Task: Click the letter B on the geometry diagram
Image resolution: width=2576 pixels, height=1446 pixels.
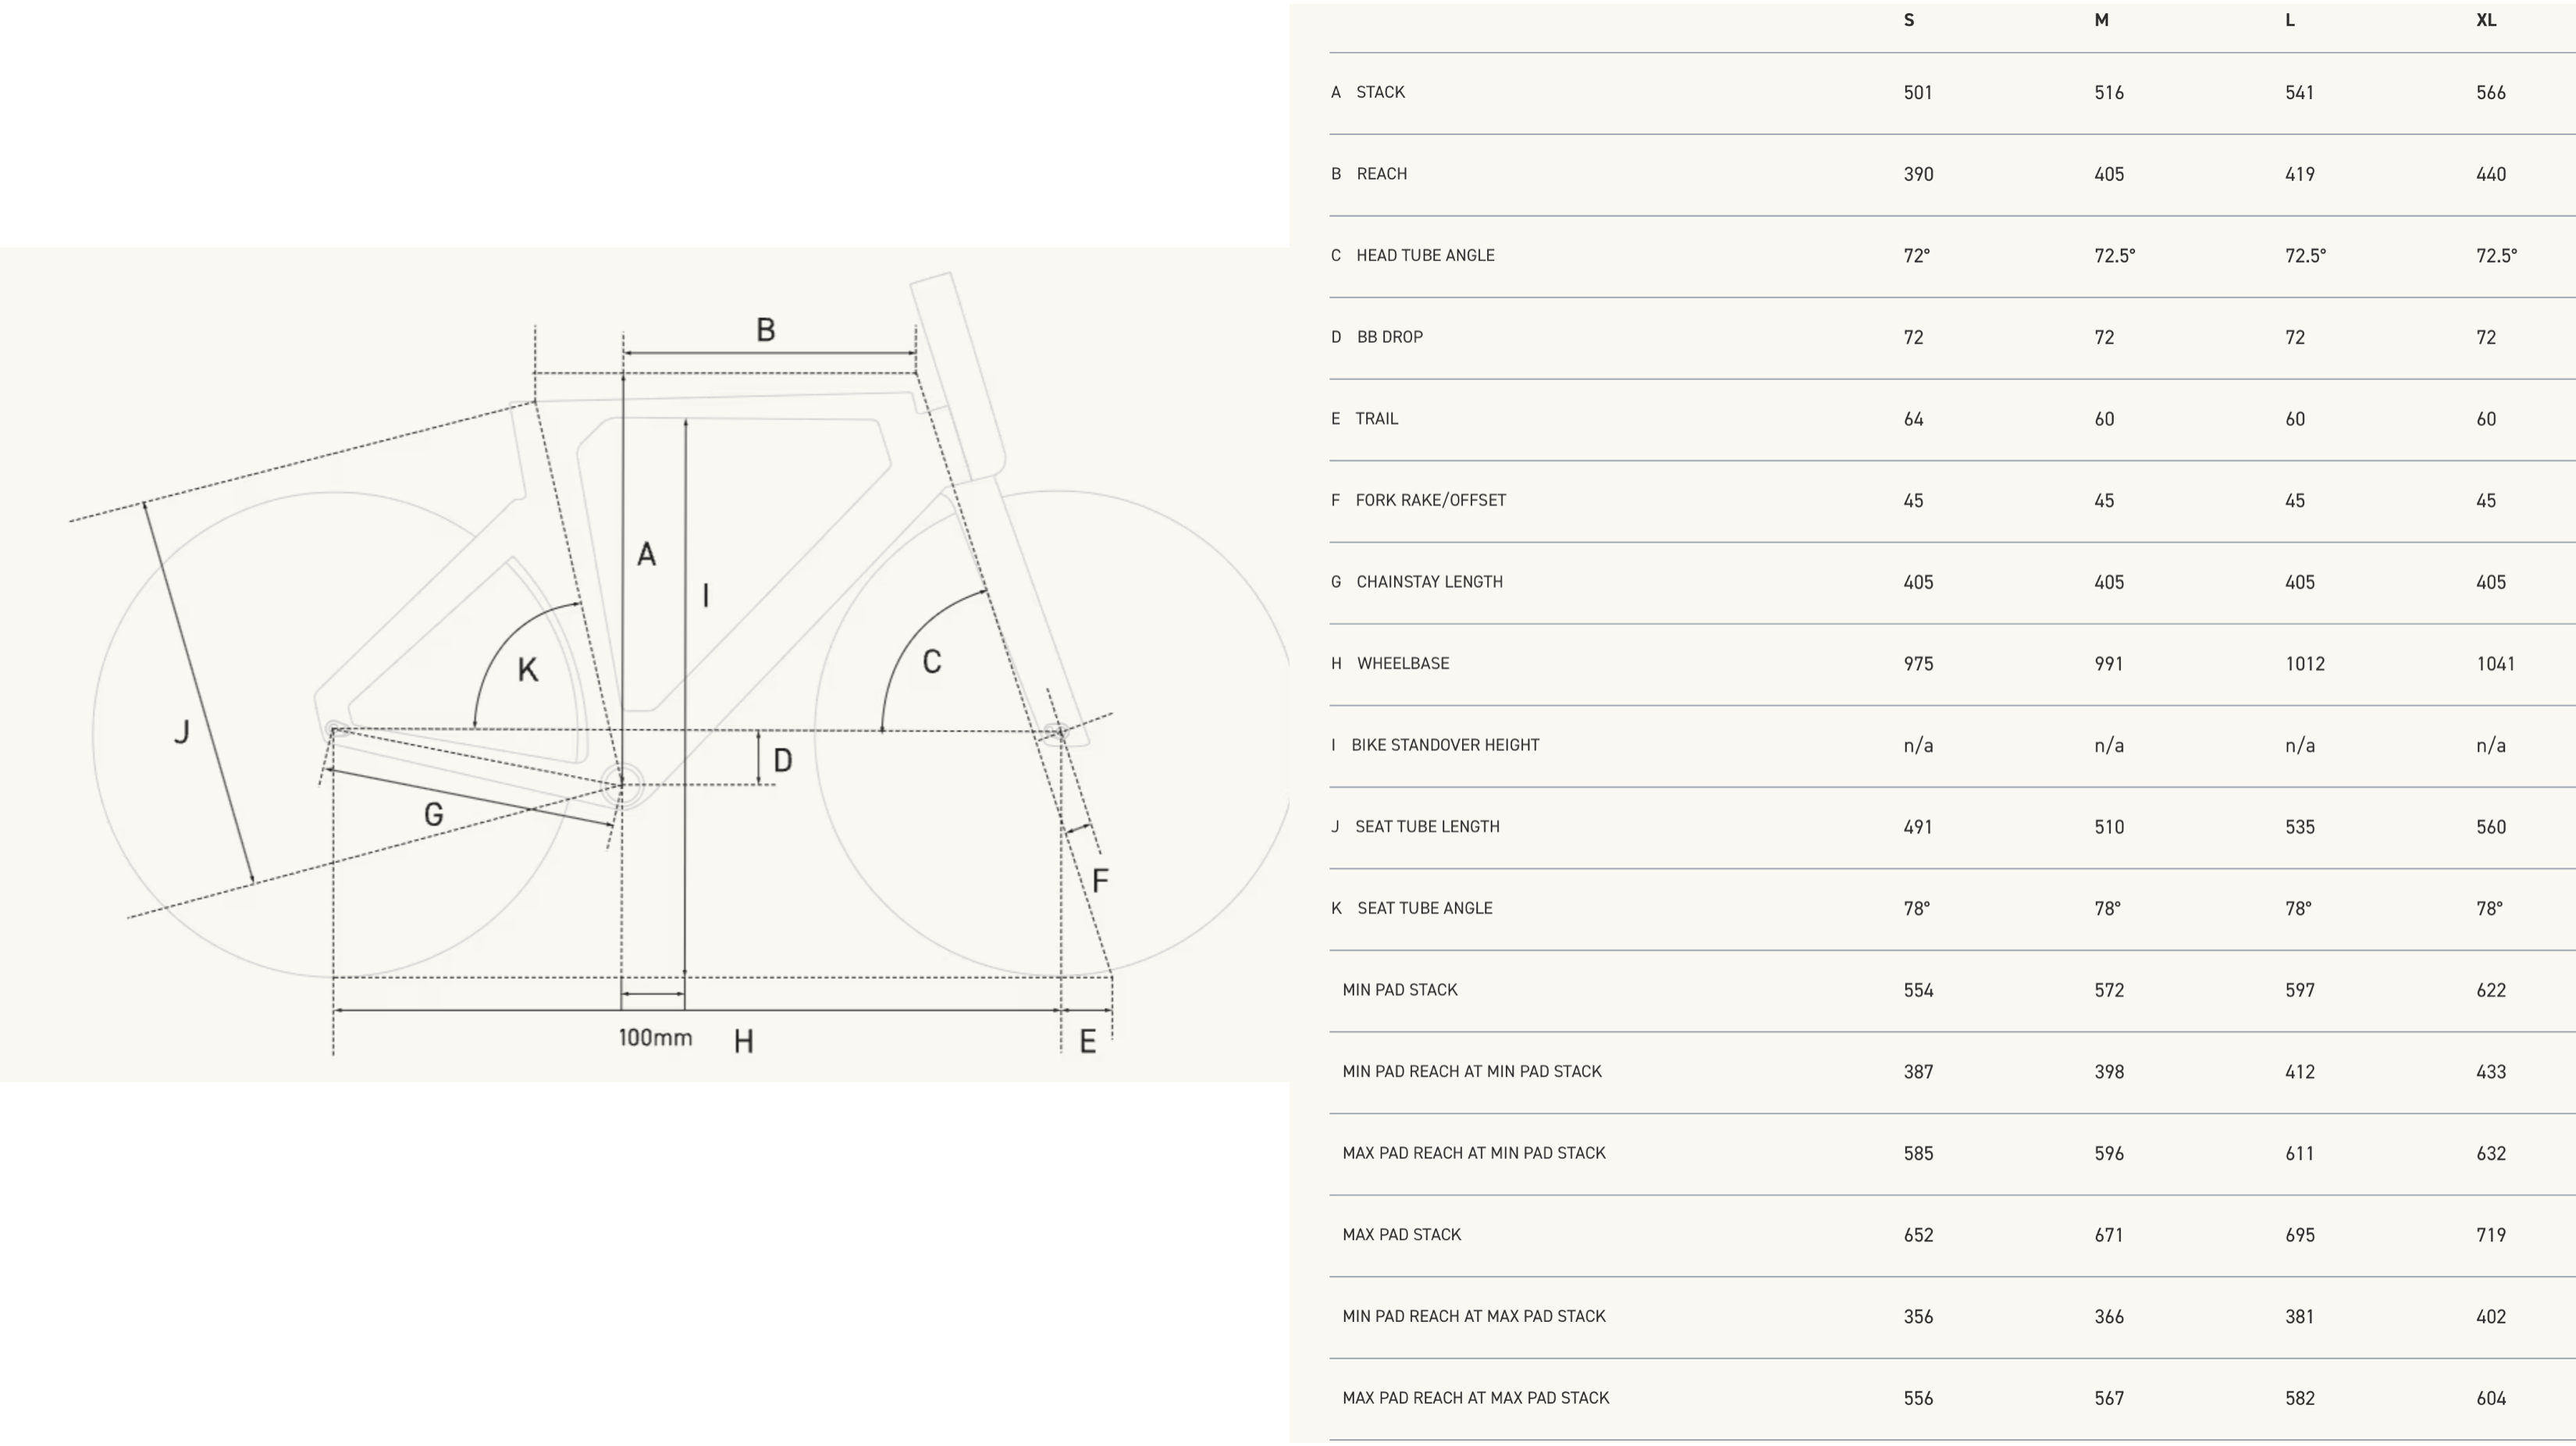Action: point(766,330)
